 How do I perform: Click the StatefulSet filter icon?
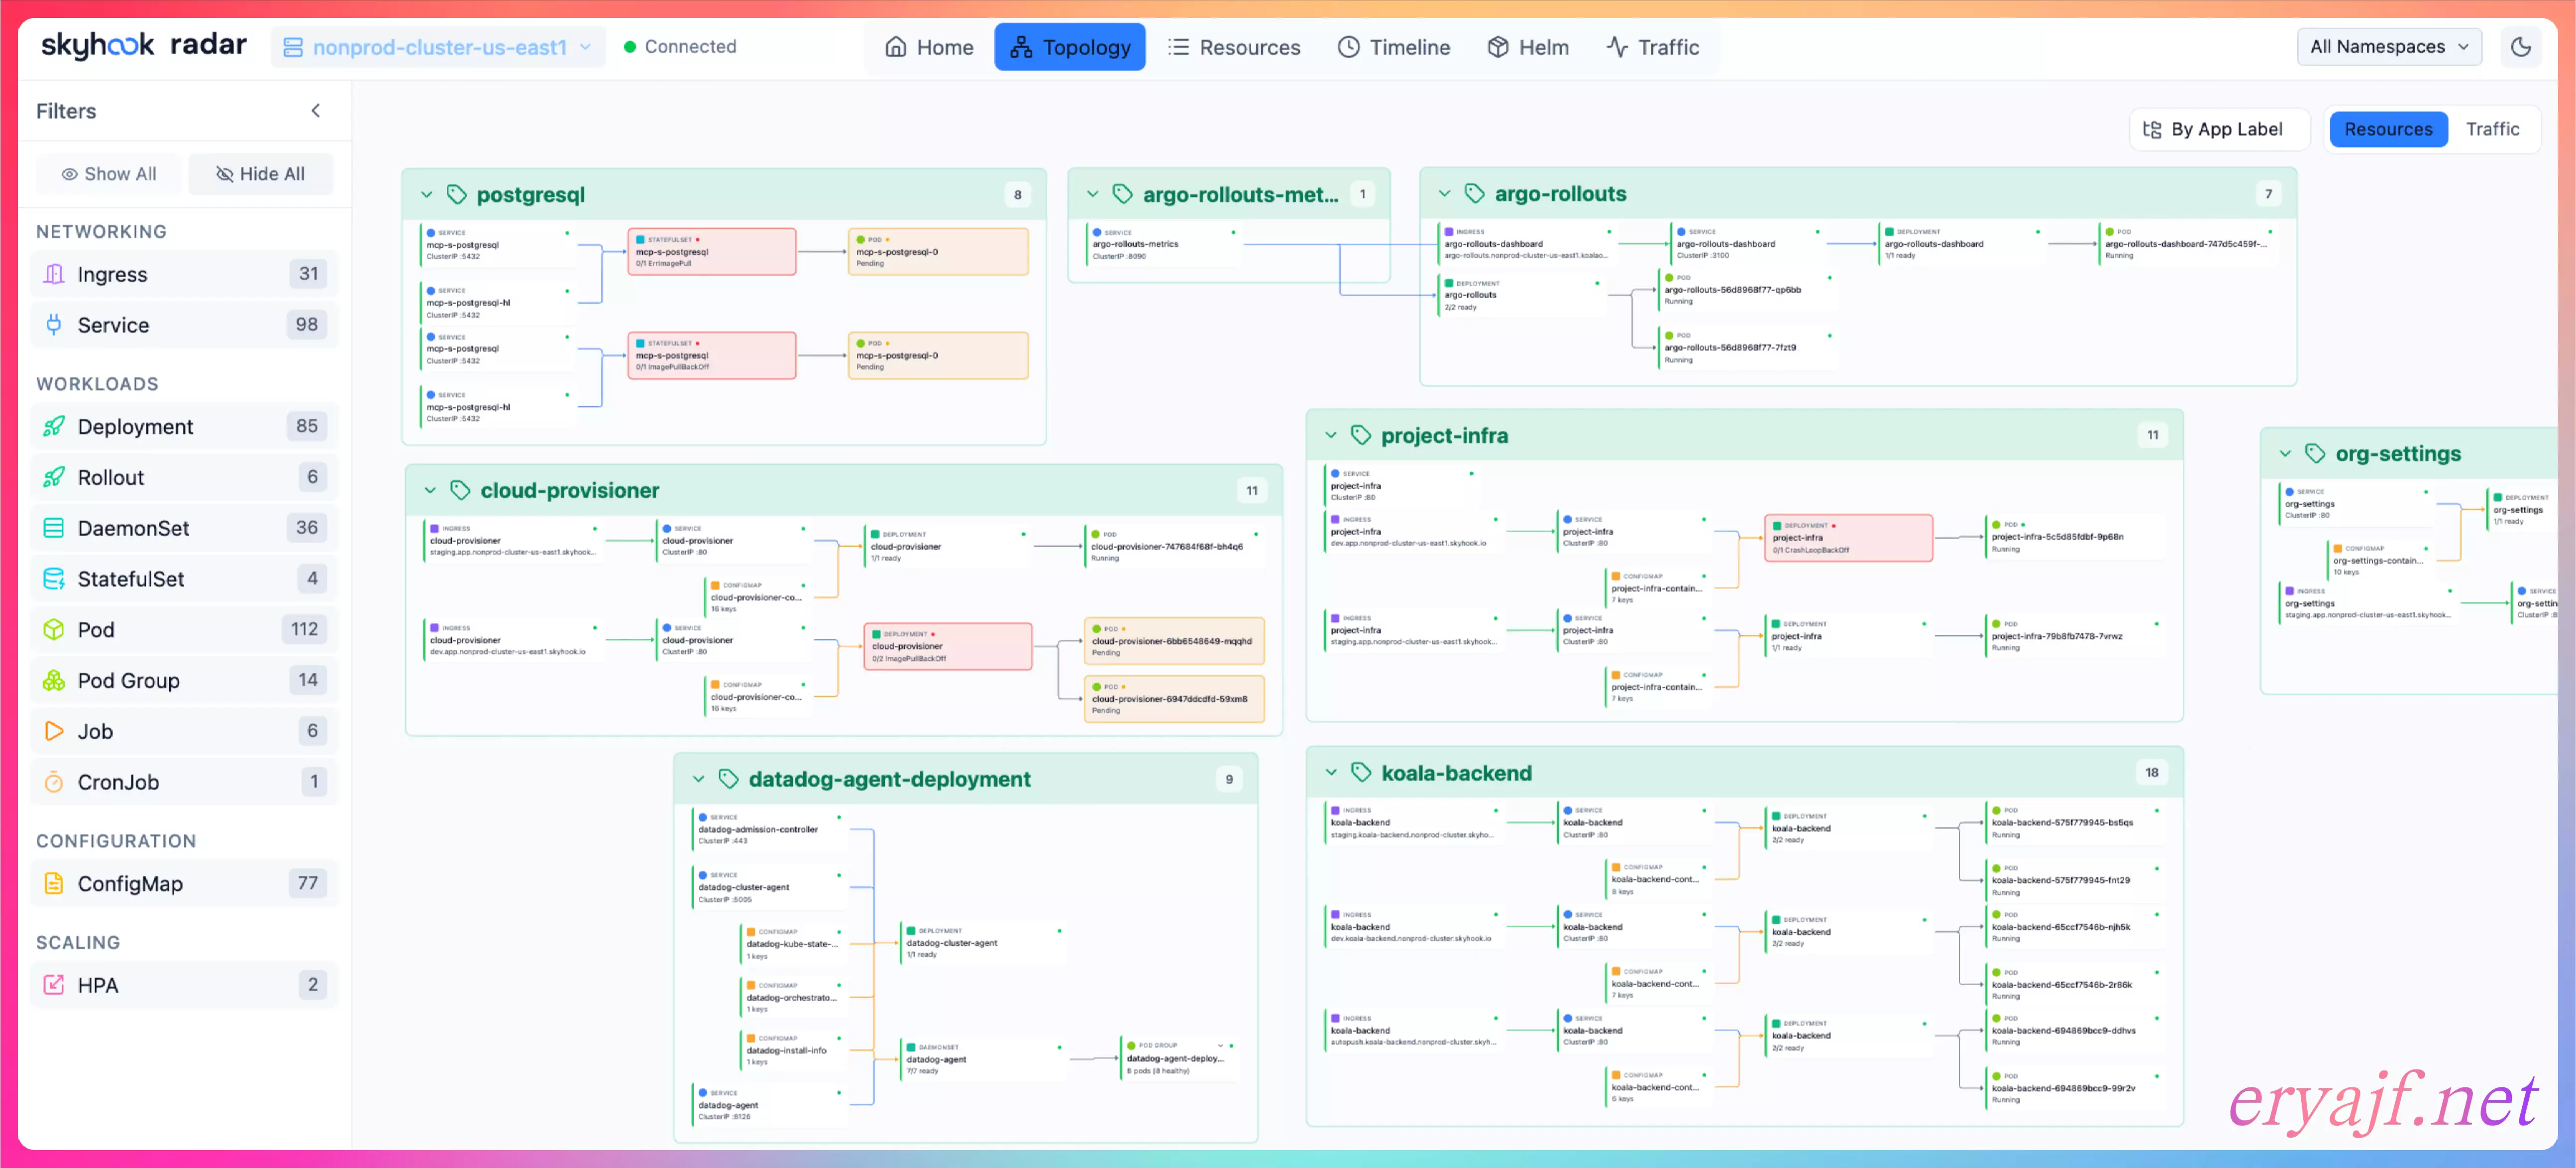coord(54,579)
